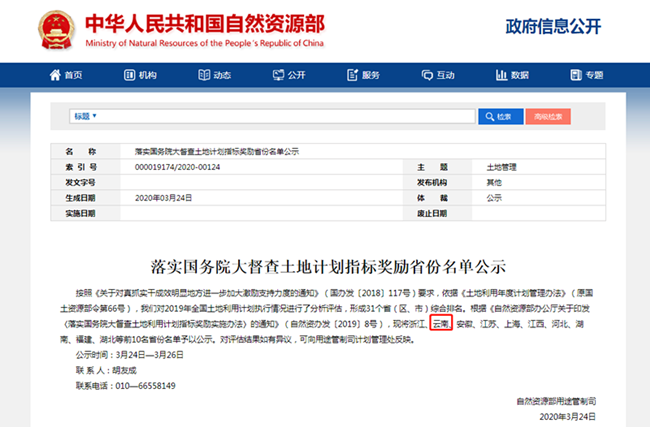This screenshot has width=650, height=427.
Task: Click the blue 检索 search button
Action: click(503, 116)
